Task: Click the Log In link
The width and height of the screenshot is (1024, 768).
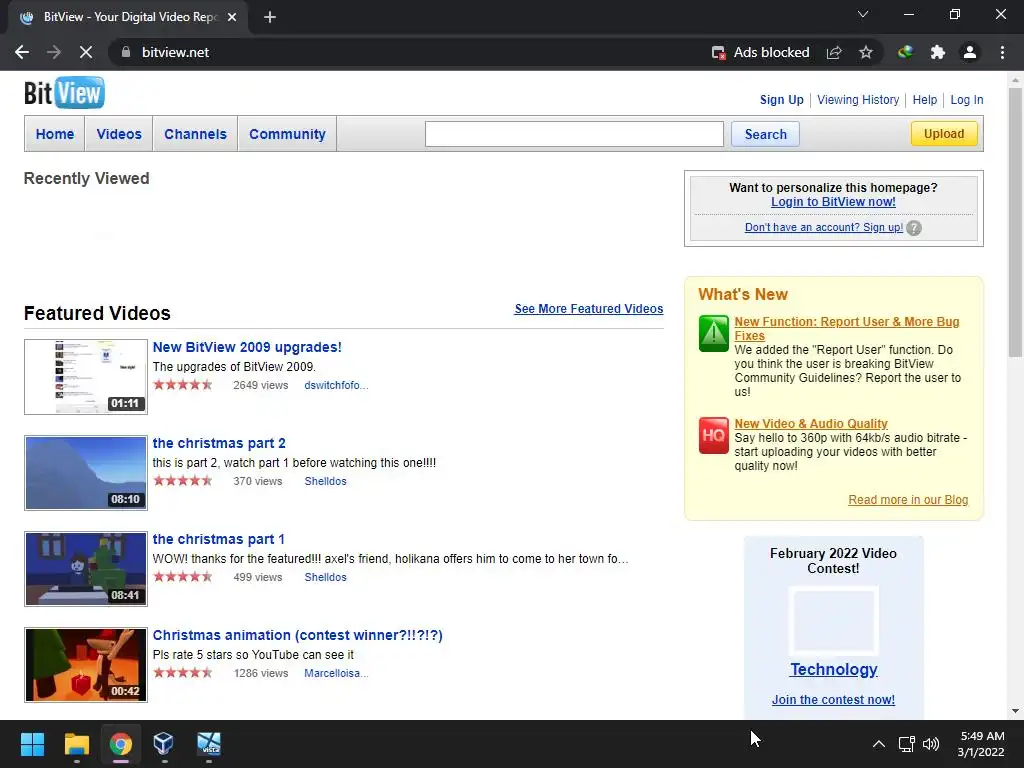Action: coord(967,100)
